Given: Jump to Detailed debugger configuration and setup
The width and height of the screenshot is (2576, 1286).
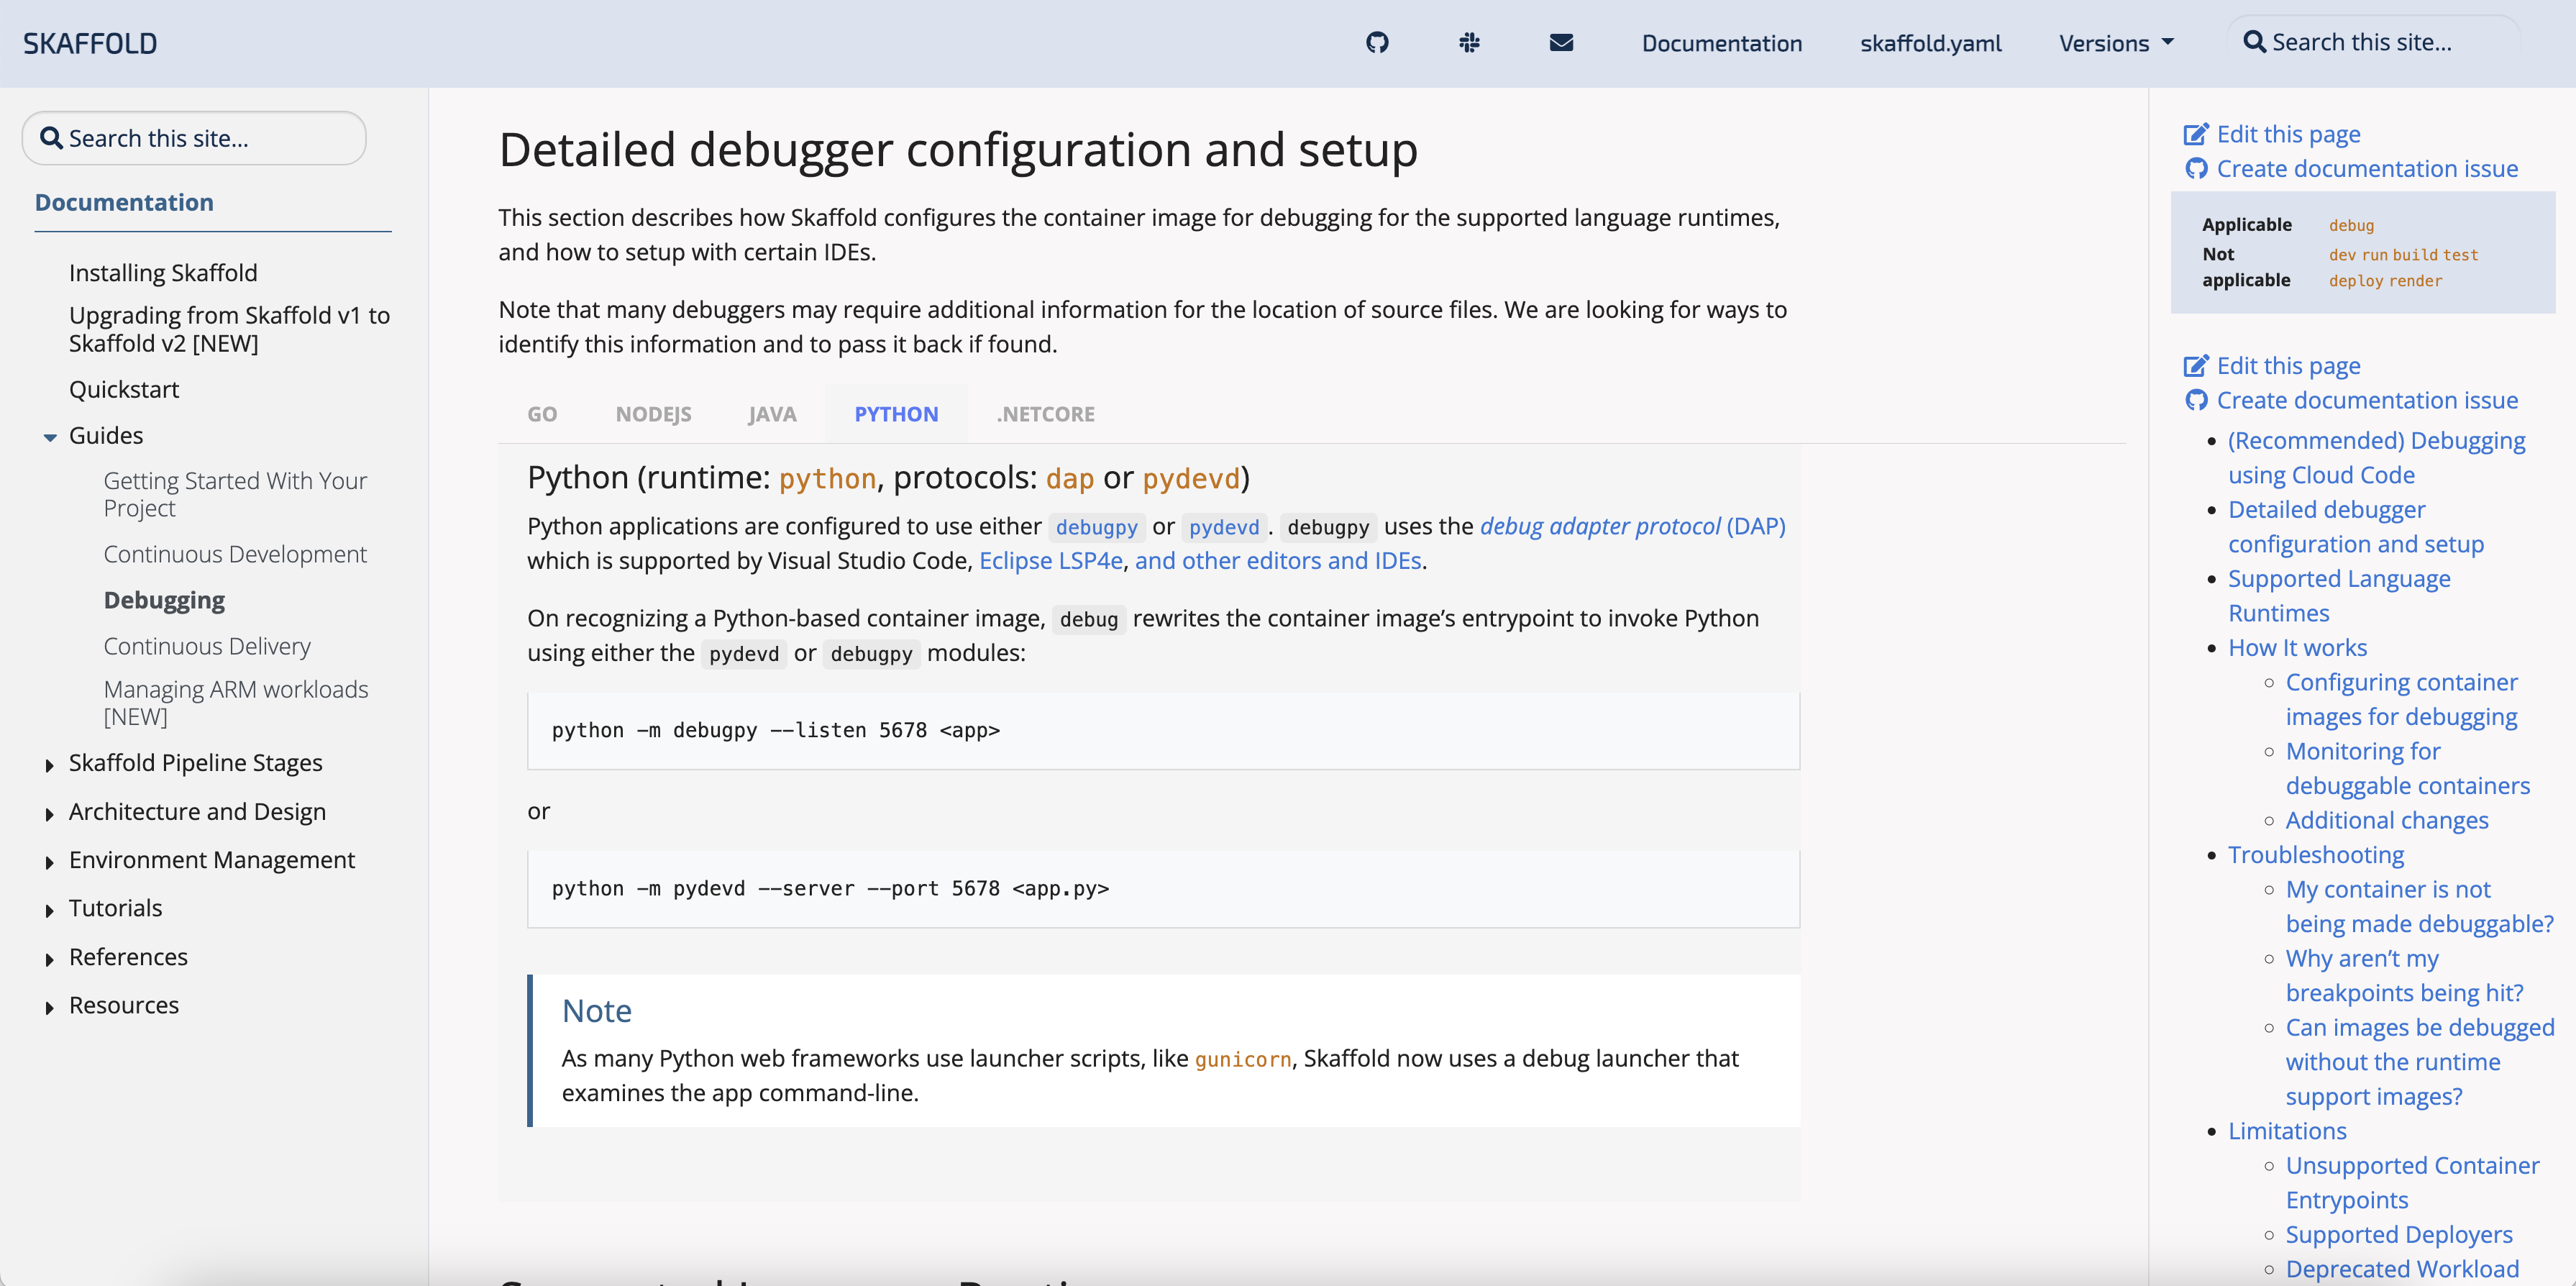Looking at the screenshot, I should coord(2356,526).
